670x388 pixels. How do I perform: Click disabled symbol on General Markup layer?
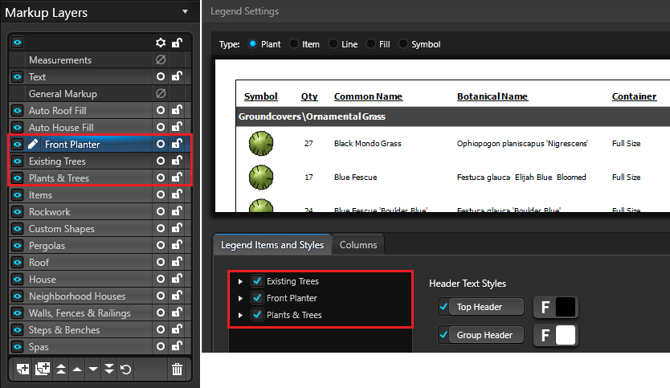point(160,94)
